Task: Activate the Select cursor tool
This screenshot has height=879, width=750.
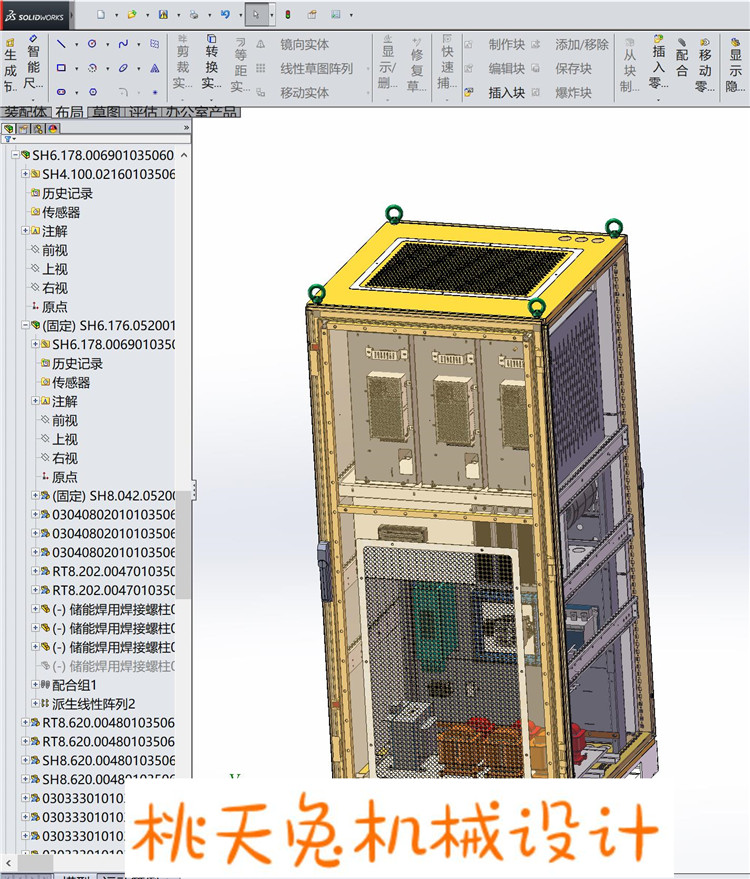Action: [256, 15]
